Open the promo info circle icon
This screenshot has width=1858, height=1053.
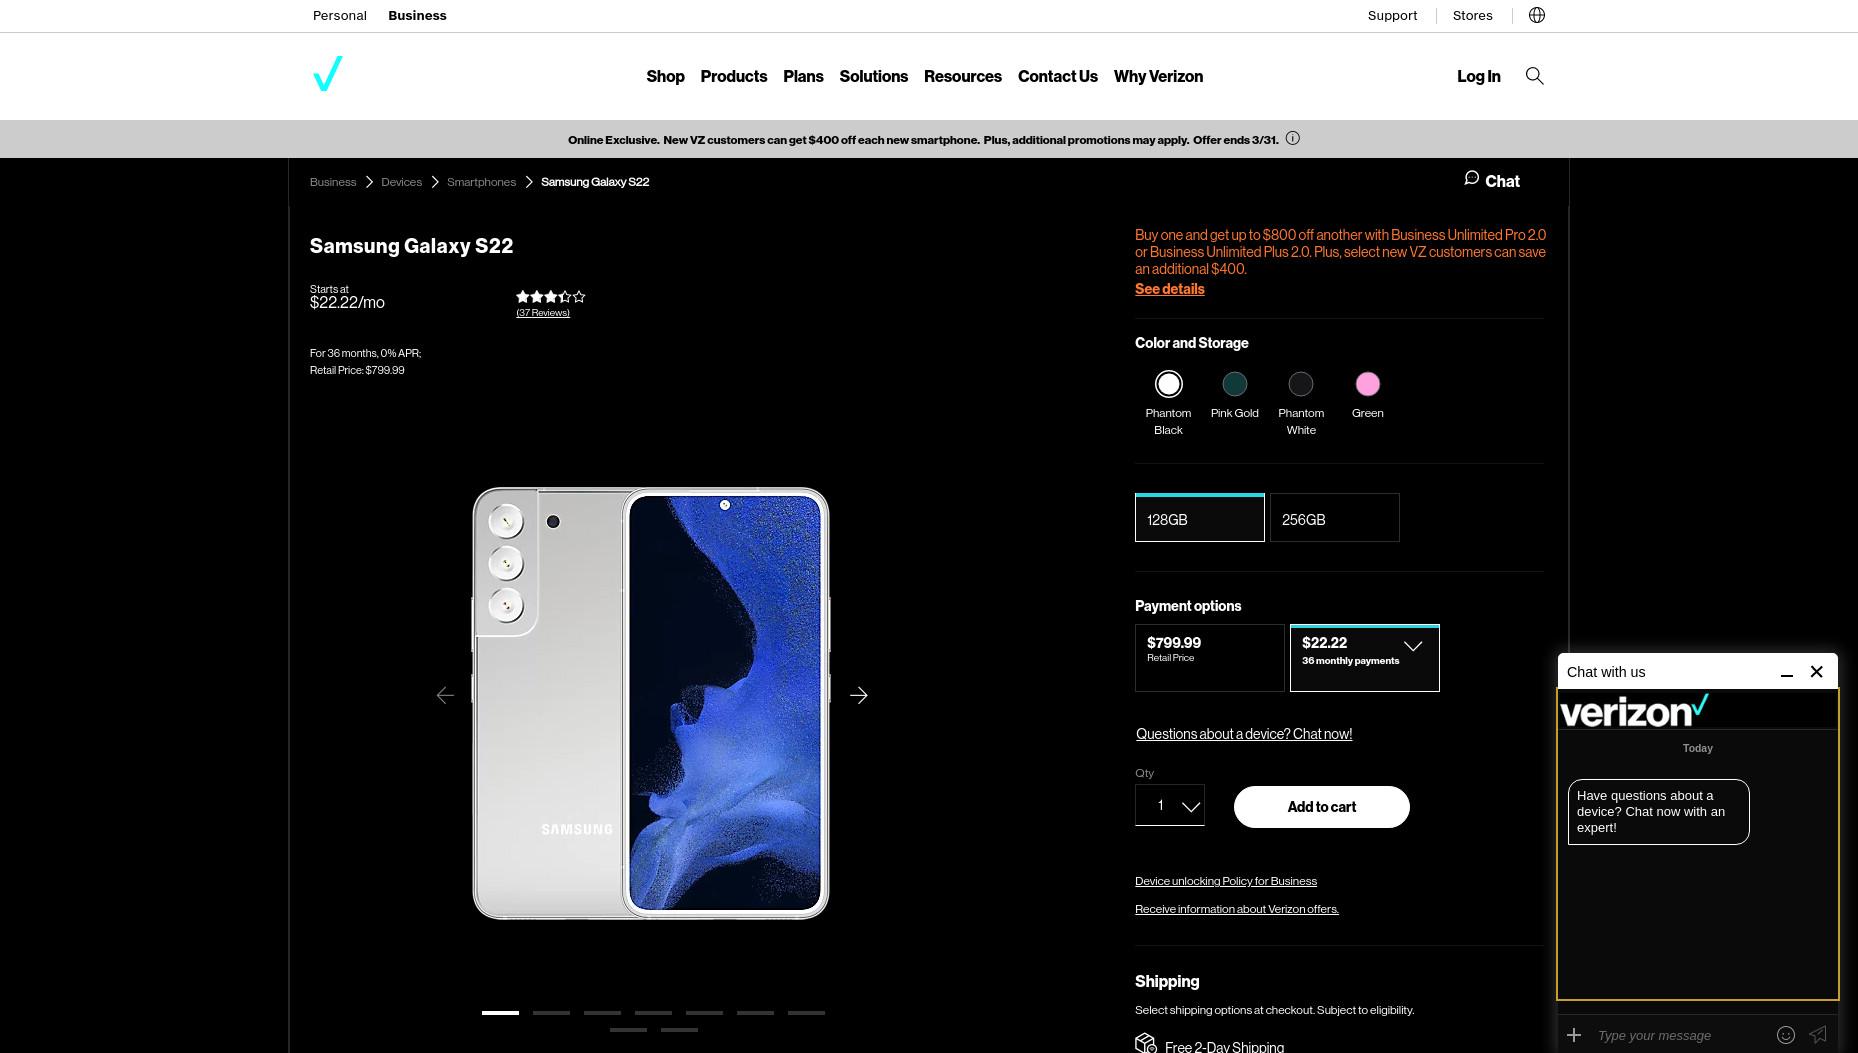(1293, 139)
